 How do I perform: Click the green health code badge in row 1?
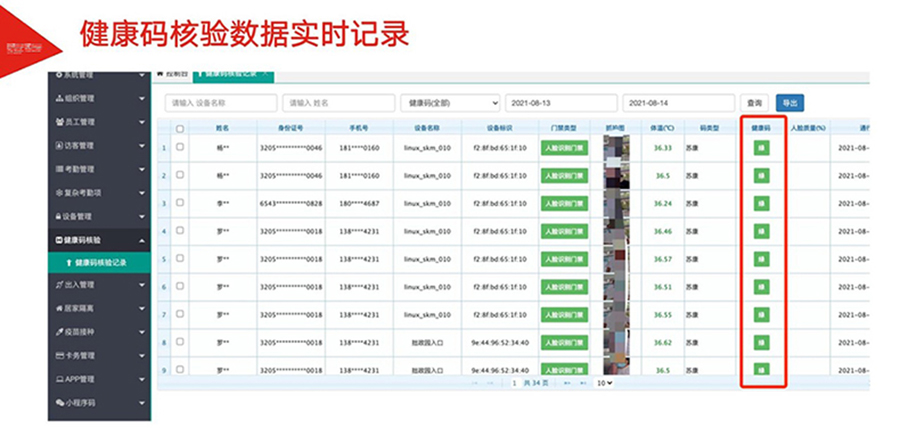pyautogui.click(x=762, y=148)
